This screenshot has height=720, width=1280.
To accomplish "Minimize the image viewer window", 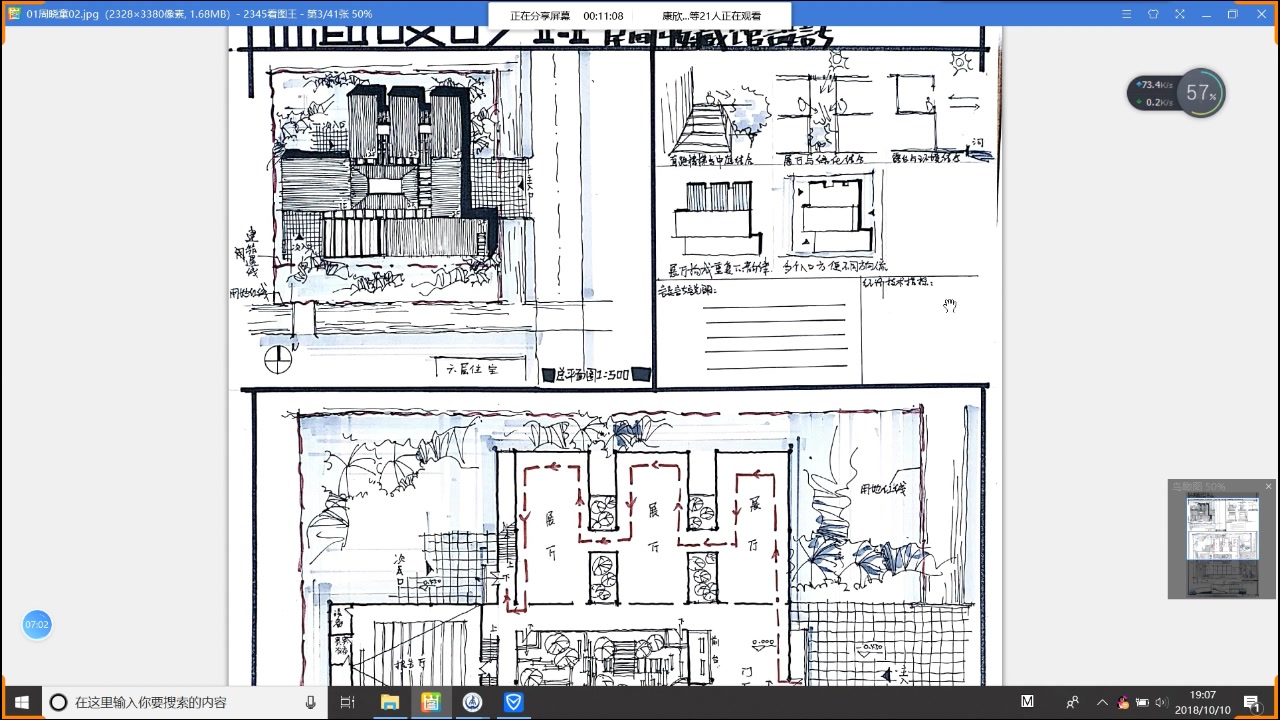I will [1206, 14].
